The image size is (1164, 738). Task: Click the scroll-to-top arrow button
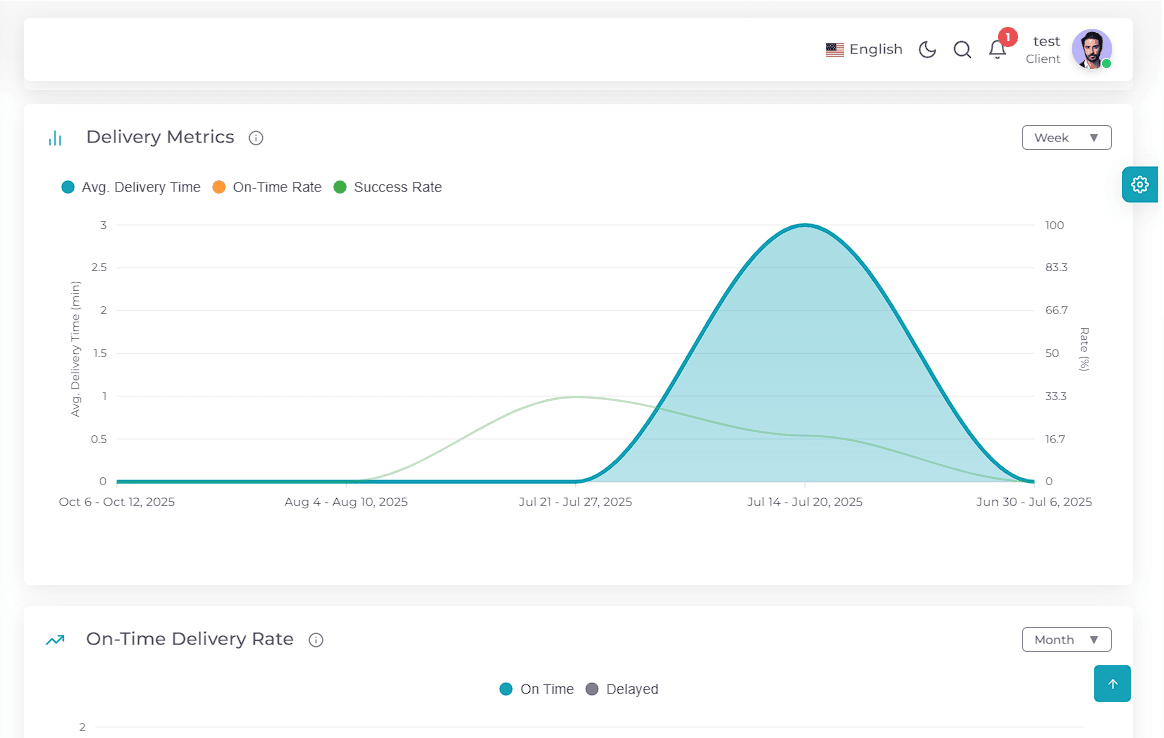click(1112, 684)
